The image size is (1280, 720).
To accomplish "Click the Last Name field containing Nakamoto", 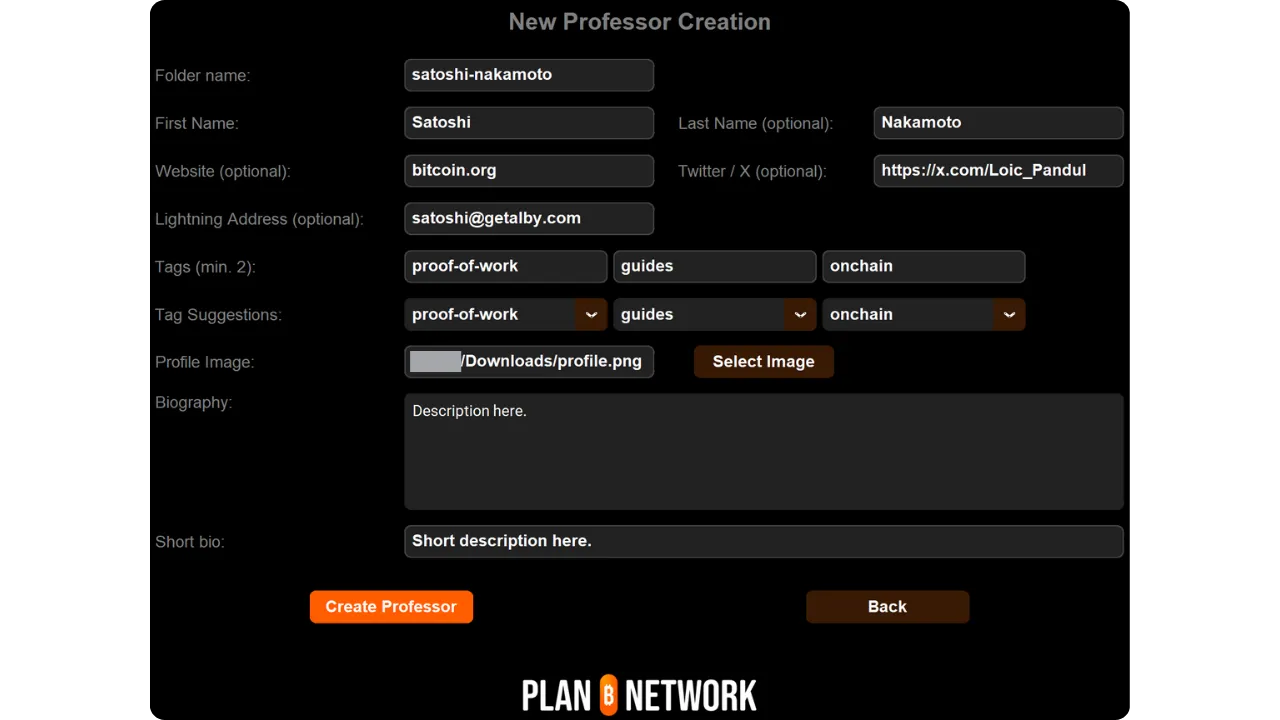I will pos(998,123).
